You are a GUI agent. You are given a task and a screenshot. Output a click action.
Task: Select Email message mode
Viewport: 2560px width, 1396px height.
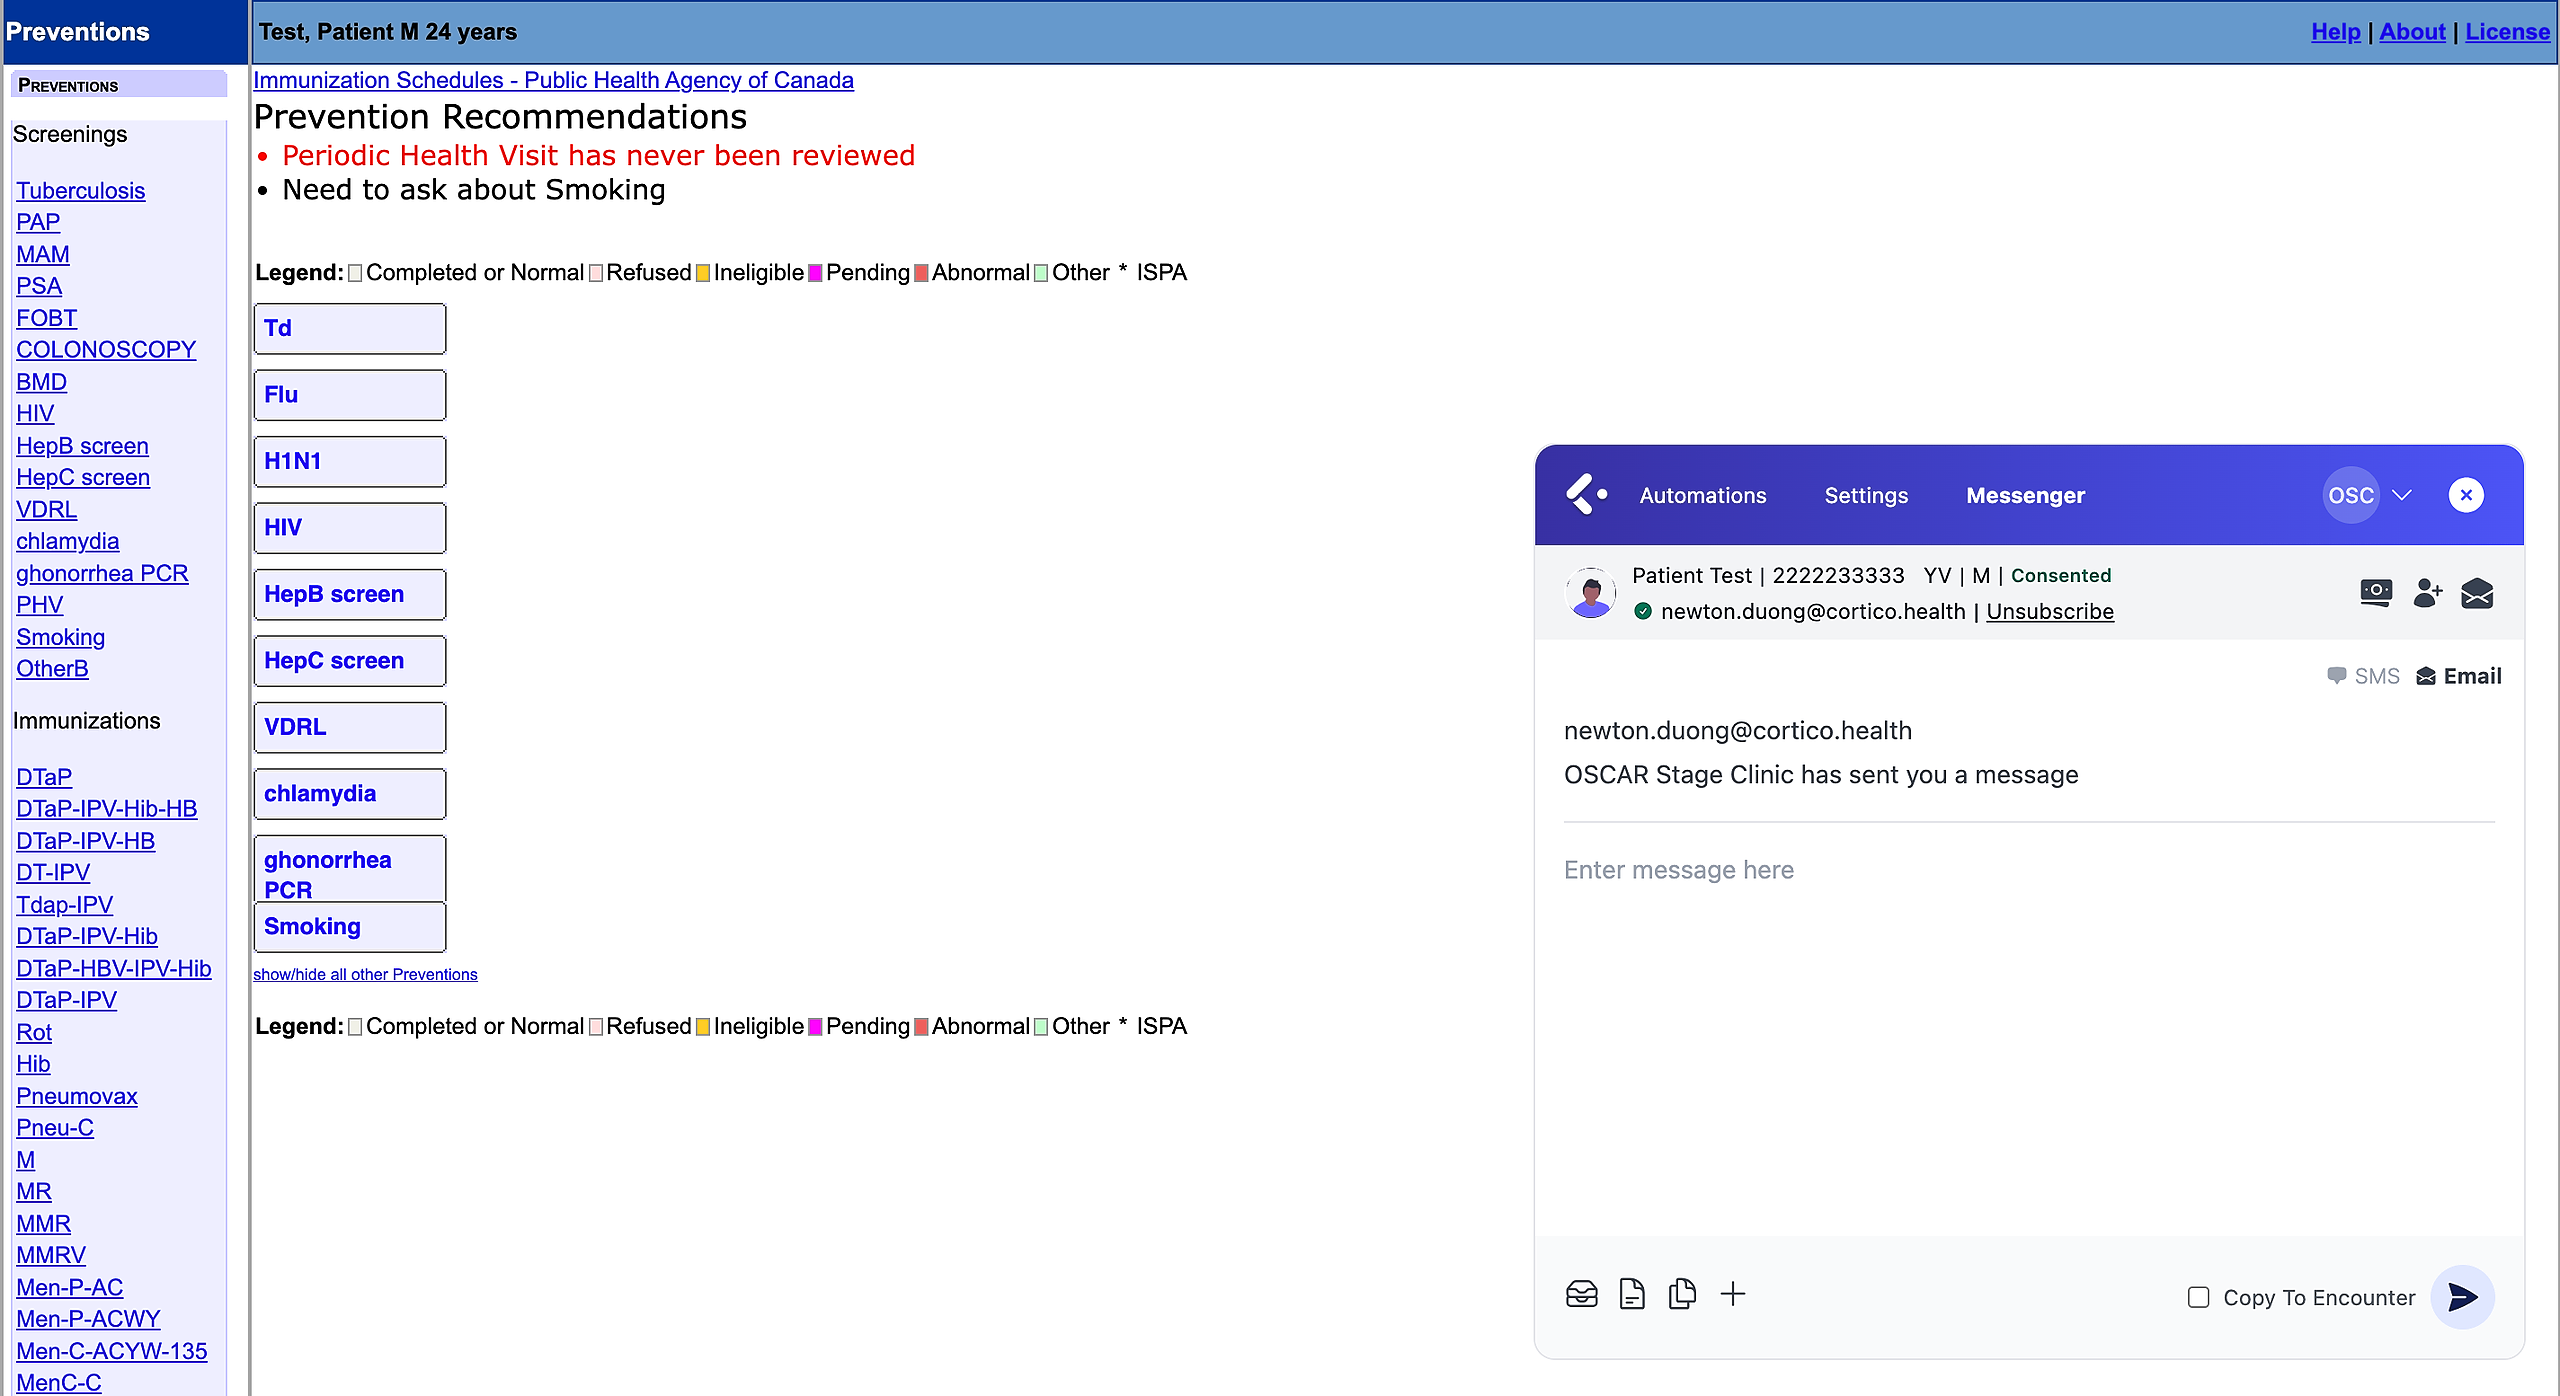[2459, 676]
